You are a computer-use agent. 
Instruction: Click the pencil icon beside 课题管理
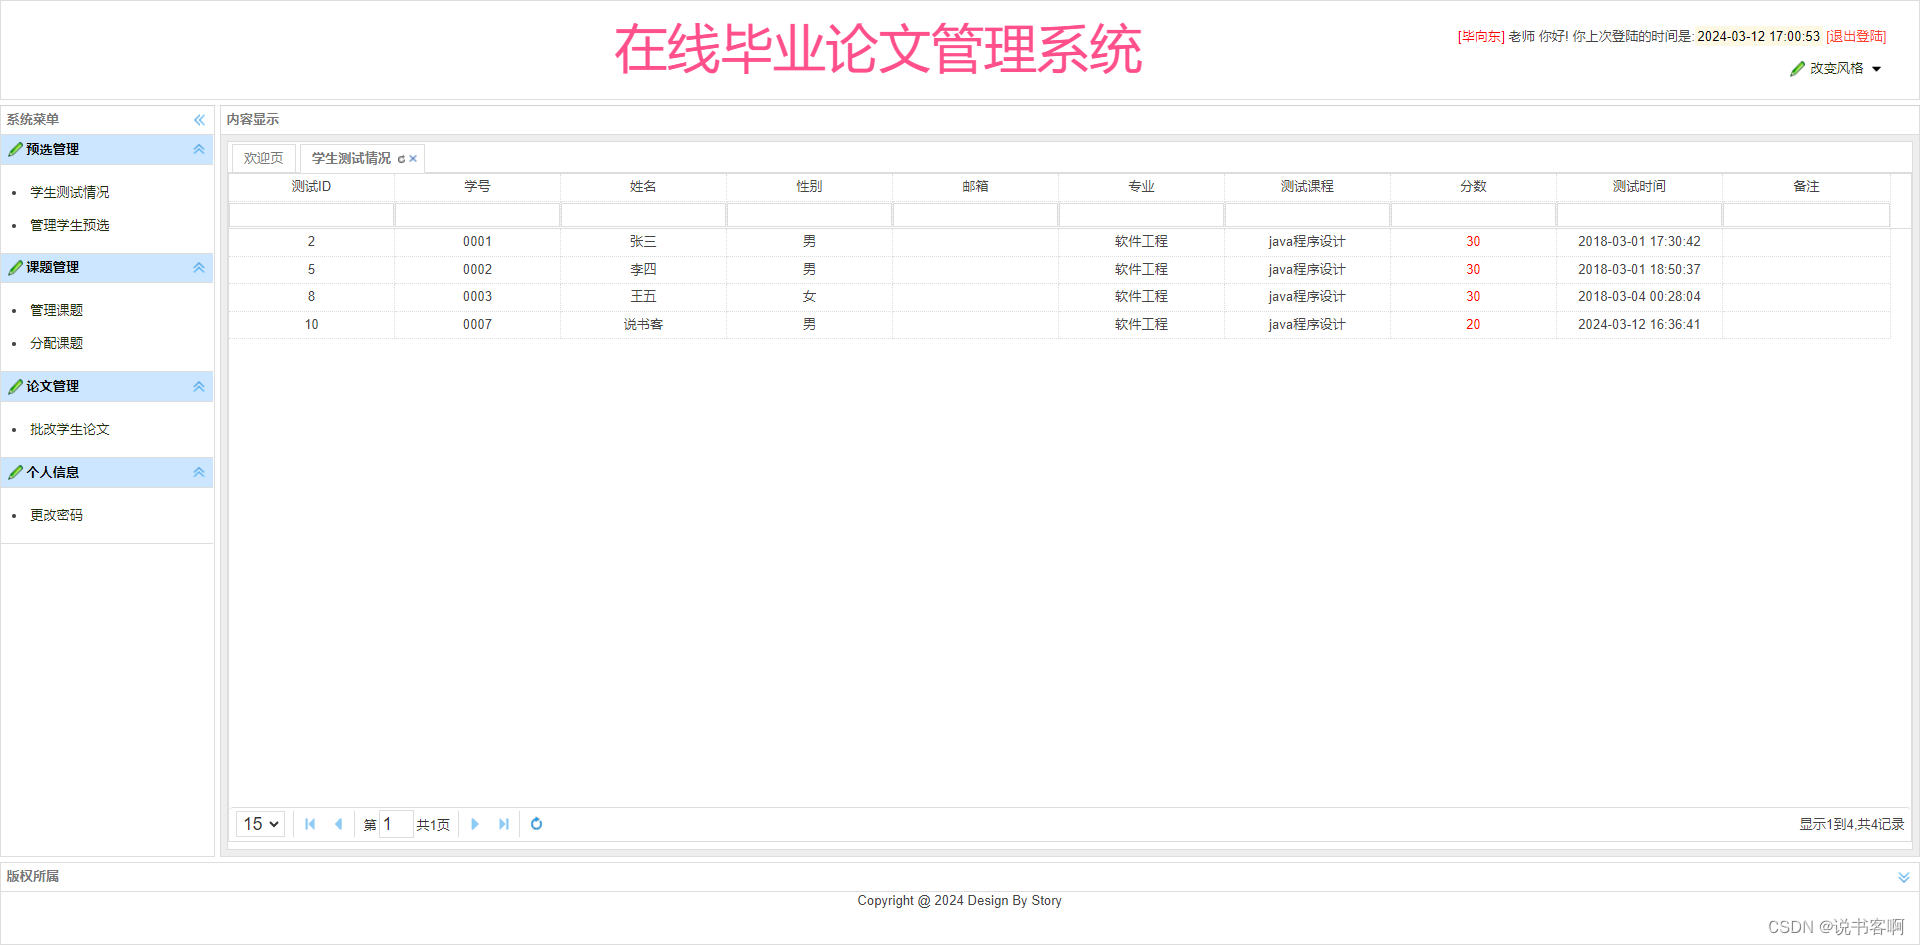[15, 267]
